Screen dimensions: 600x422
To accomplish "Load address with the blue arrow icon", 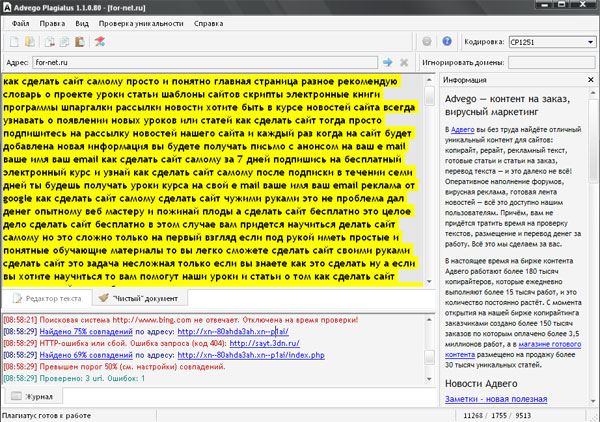I will point(388,62).
